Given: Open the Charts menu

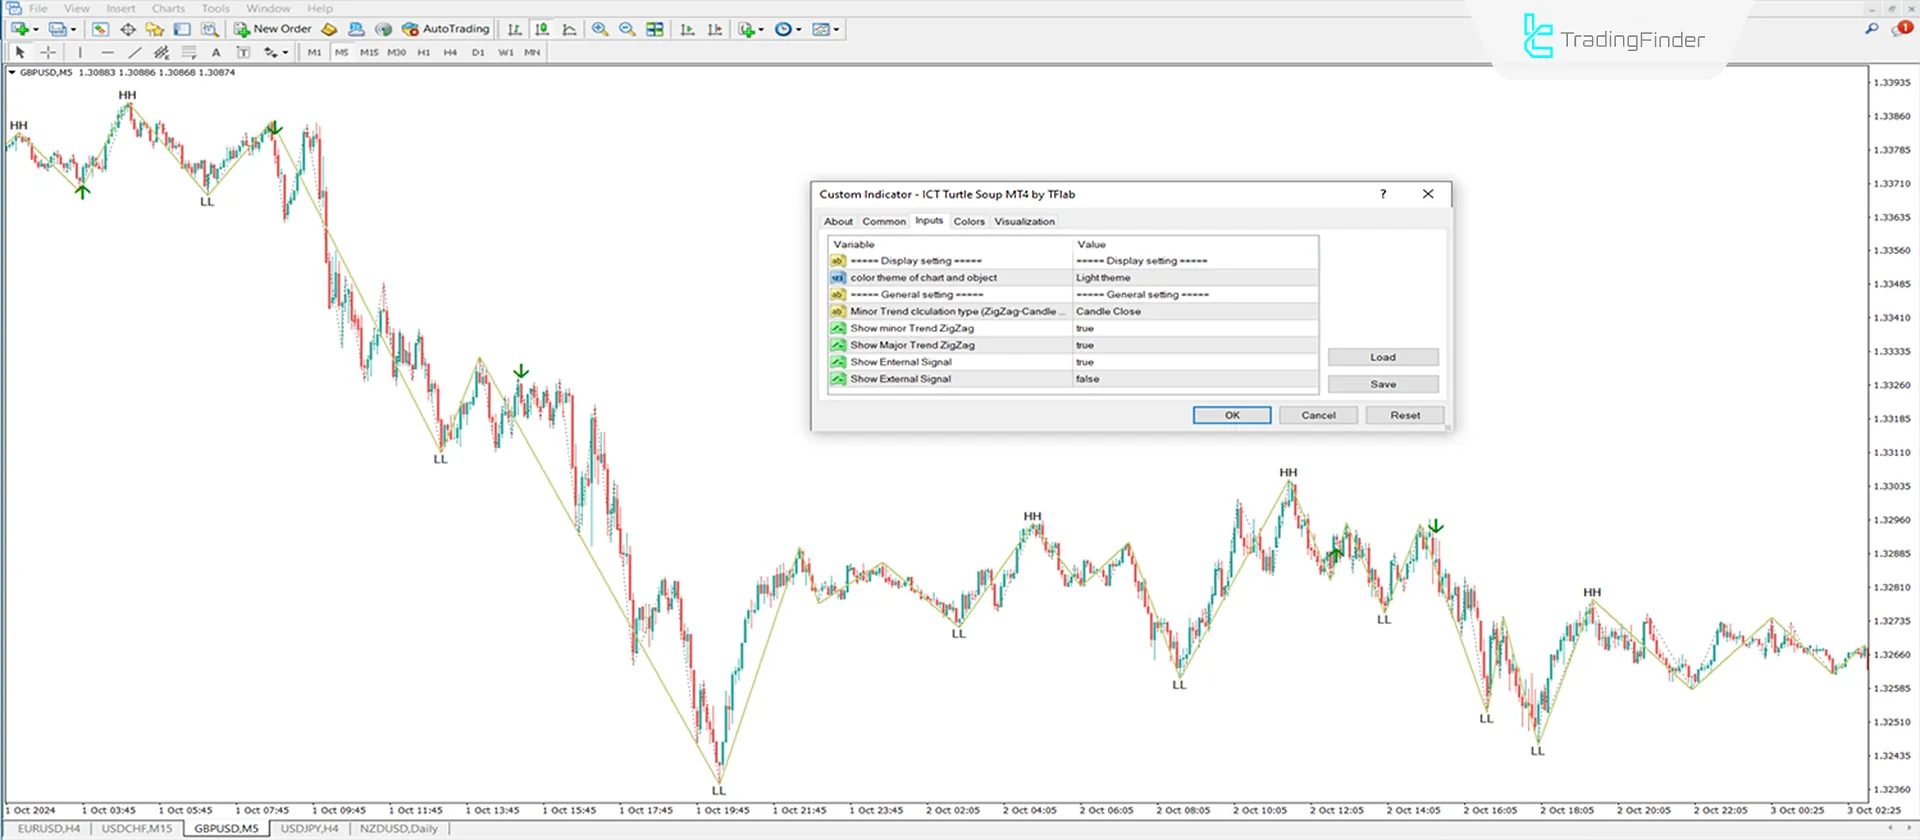Looking at the screenshot, I should (168, 8).
